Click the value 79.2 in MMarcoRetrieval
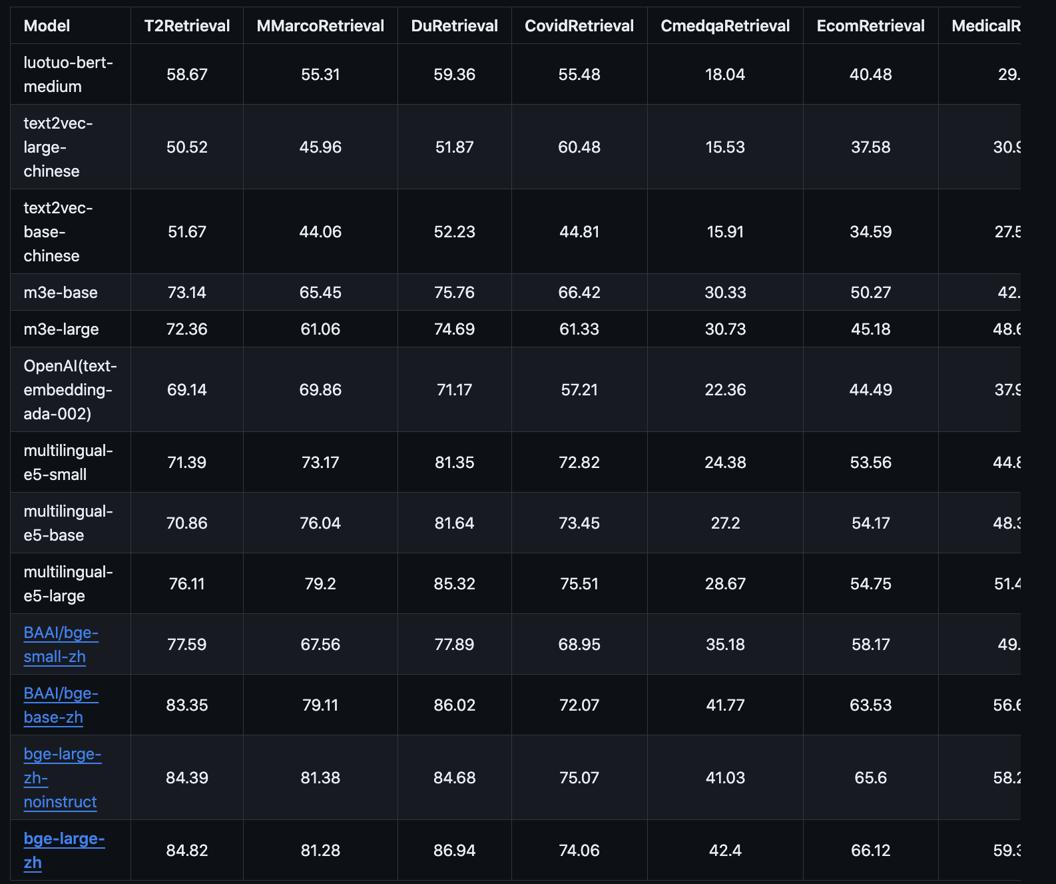Image resolution: width=1056 pixels, height=884 pixels. pyautogui.click(x=320, y=583)
